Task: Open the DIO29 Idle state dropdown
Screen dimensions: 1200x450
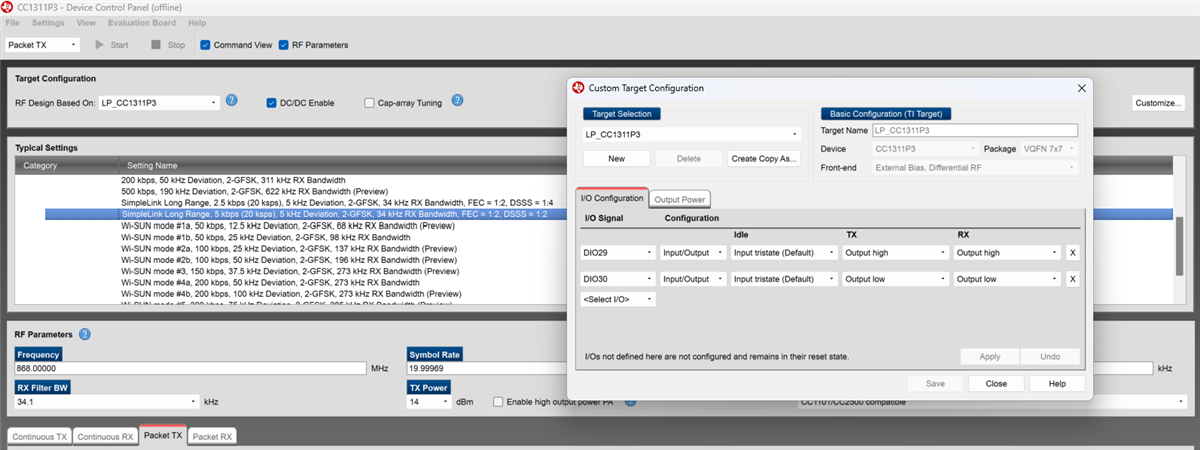Action: [x=783, y=253]
